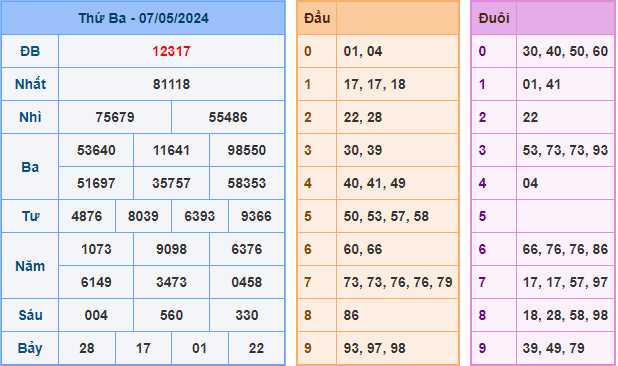Select the Đuôi row 3 values cell

(565, 150)
